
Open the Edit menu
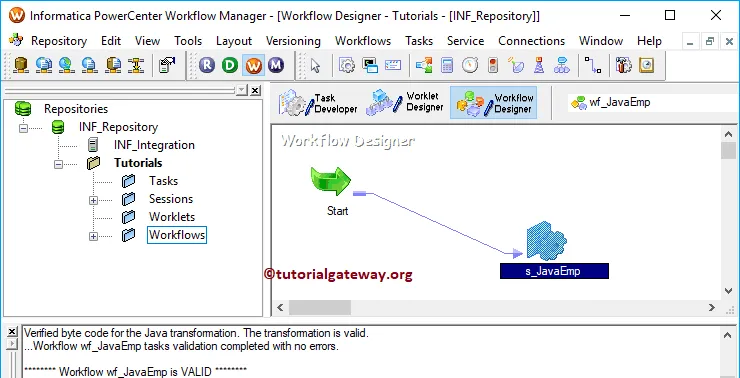[x=111, y=41]
